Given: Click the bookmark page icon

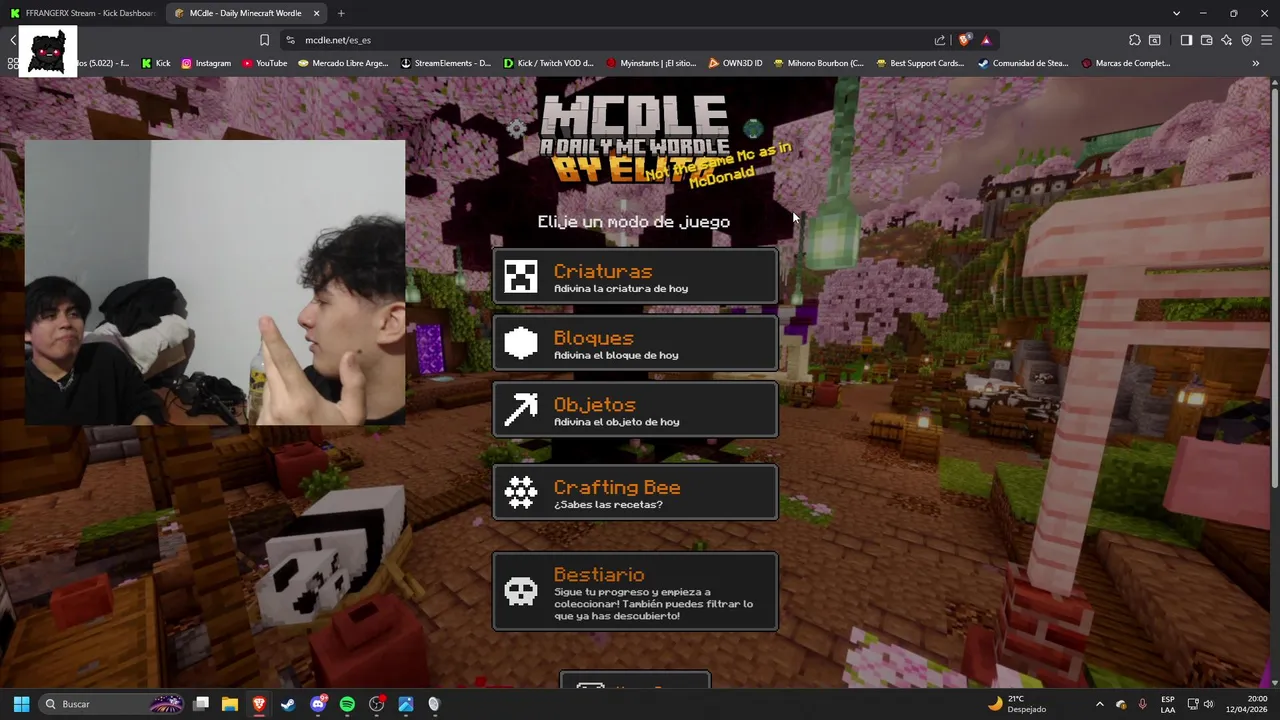Looking at the screenshot, I should [264, 40].
